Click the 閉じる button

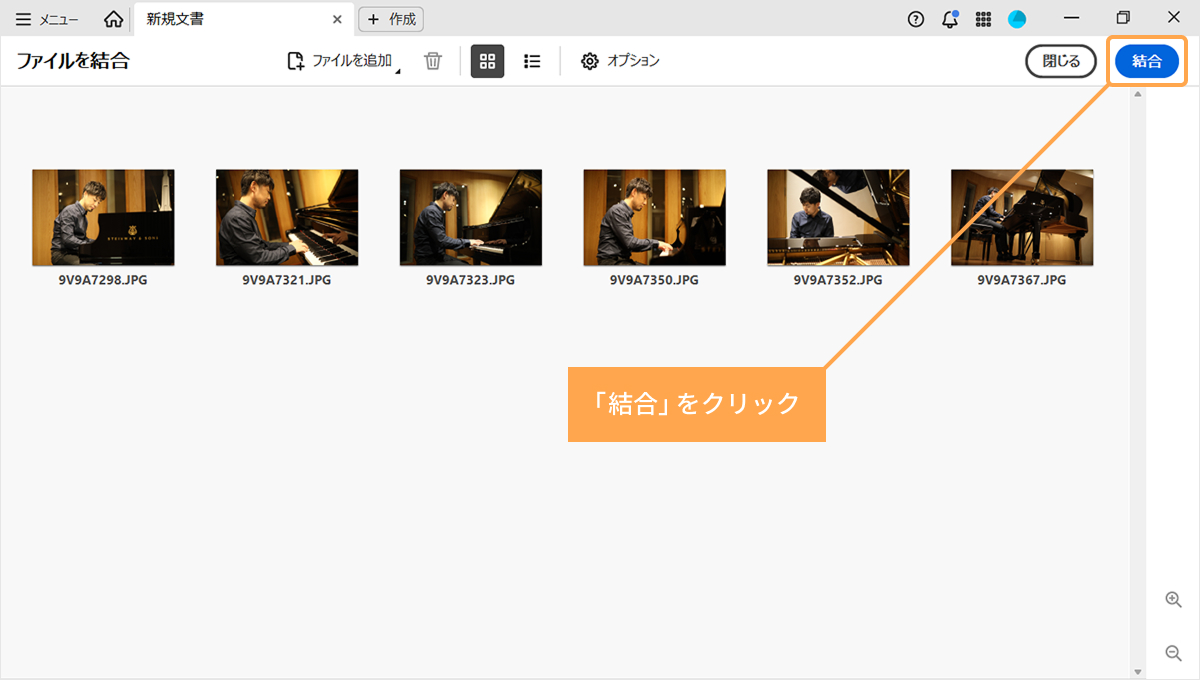pyautogui.click(x=1061, y=61)
